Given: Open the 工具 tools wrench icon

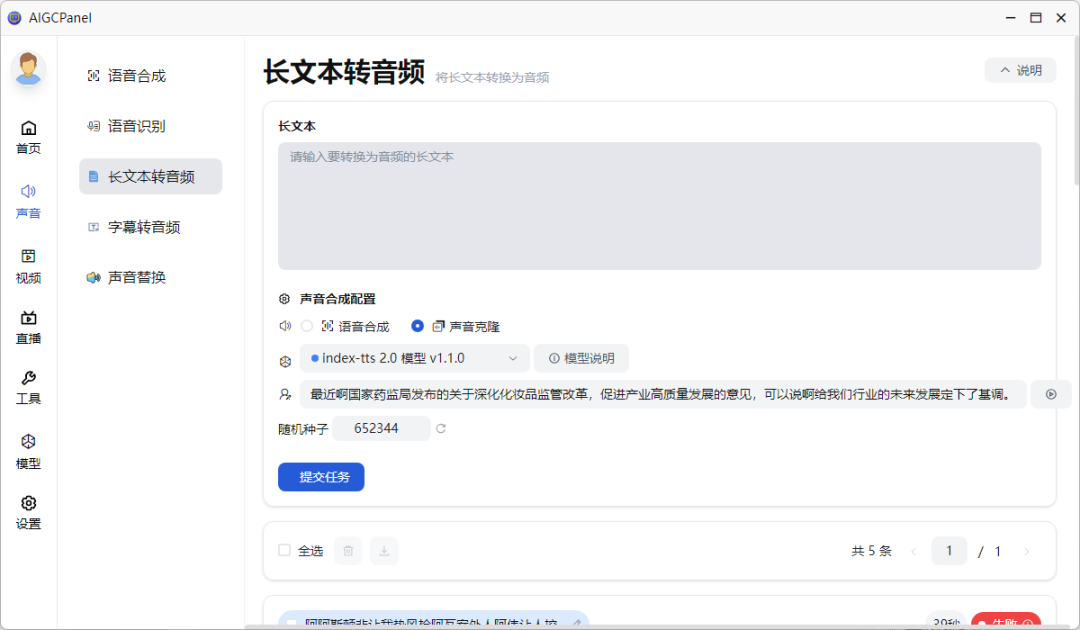Looking at the screenshot, I should [28, 379].
